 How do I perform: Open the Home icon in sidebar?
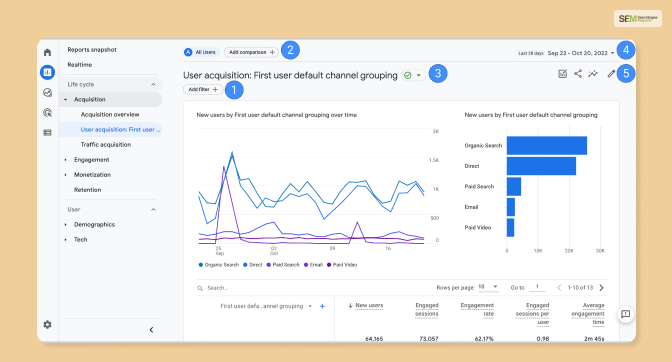(47, 52)
